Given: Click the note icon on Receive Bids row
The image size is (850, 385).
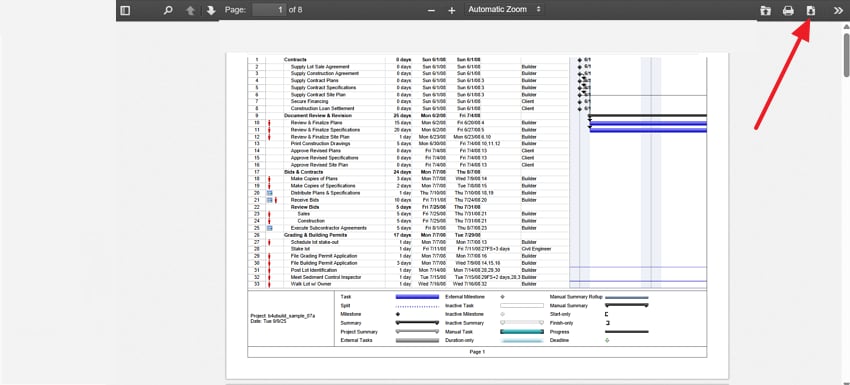Looking at the screenshot, I should tap(269, 200).
